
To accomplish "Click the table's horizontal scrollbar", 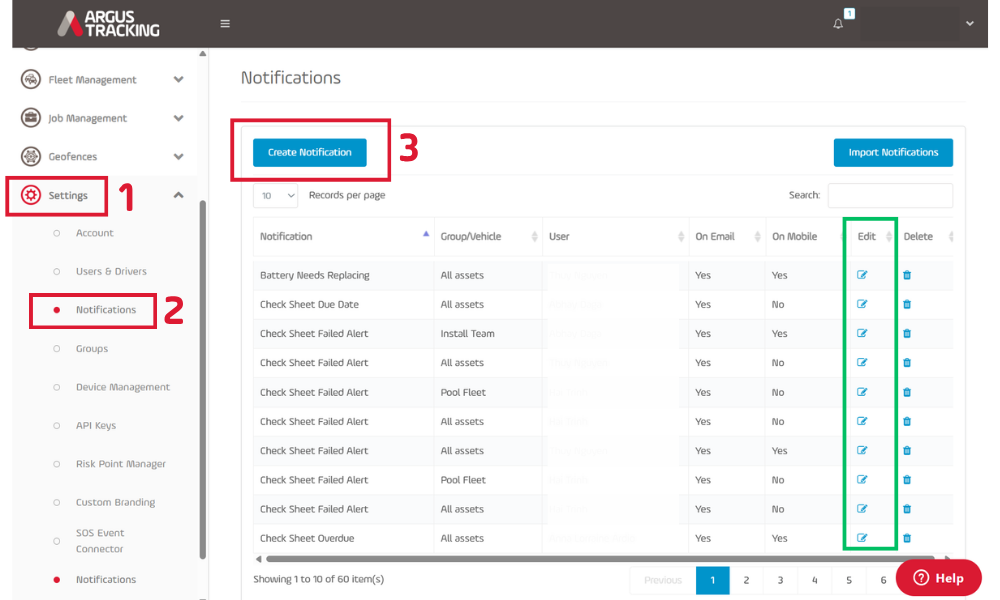I will (x=599, y=559).
